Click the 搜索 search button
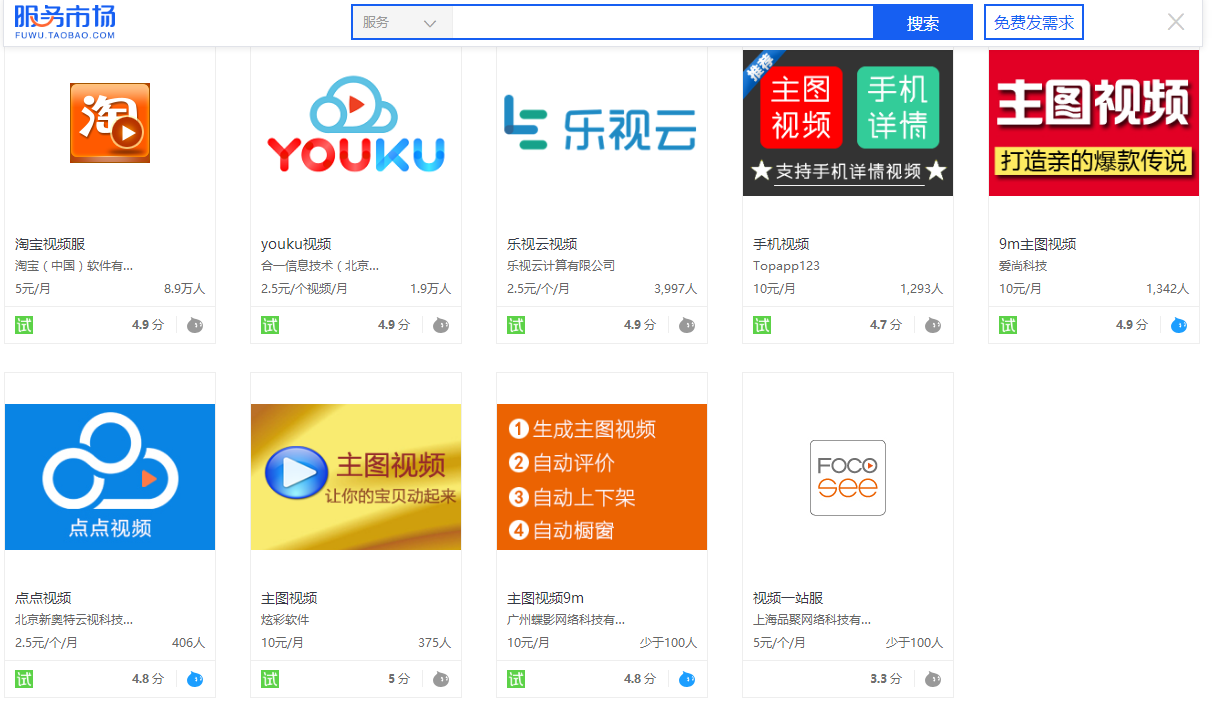The width and height of the screenshot is (1212, 710). tap(922, 21)
